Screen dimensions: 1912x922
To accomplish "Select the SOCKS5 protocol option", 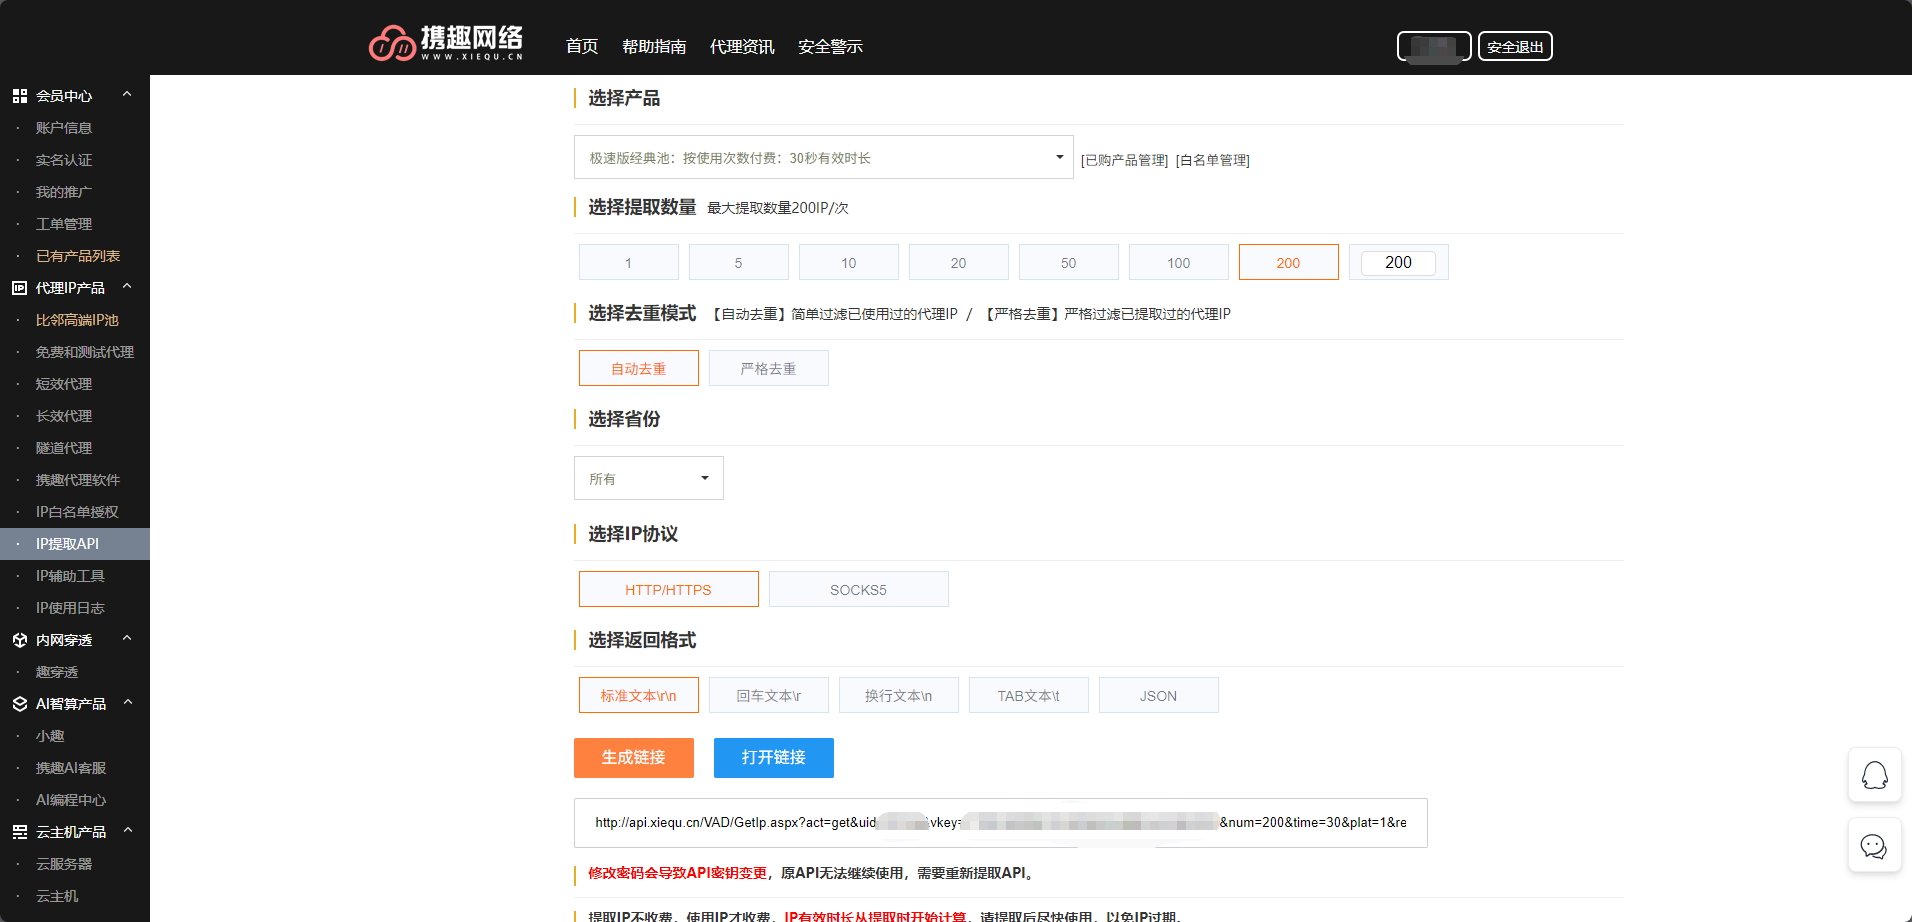I will pyautogui.click(x=858, y=589).
